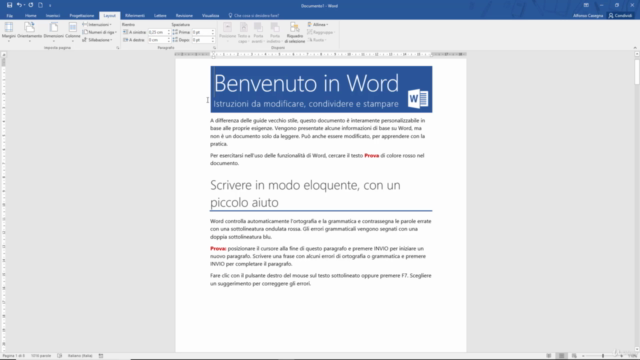Click the zoom slider handle
The height and width of the screenshot is (360, 640).
click(603, 356)
